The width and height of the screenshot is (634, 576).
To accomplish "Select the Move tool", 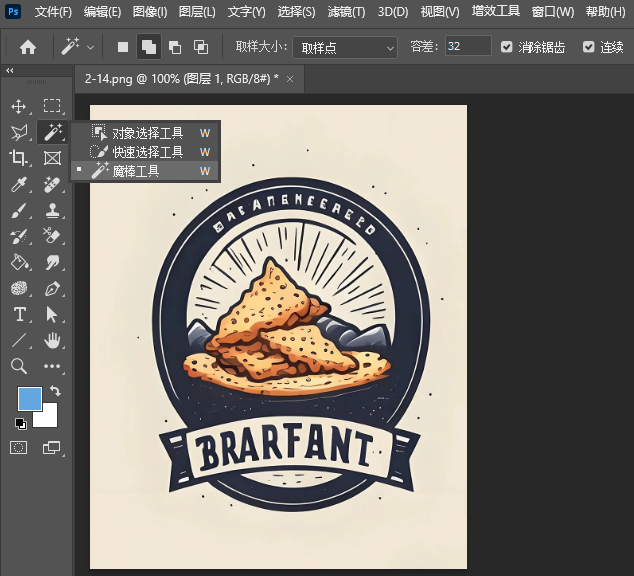I will (x=18, y=106).
